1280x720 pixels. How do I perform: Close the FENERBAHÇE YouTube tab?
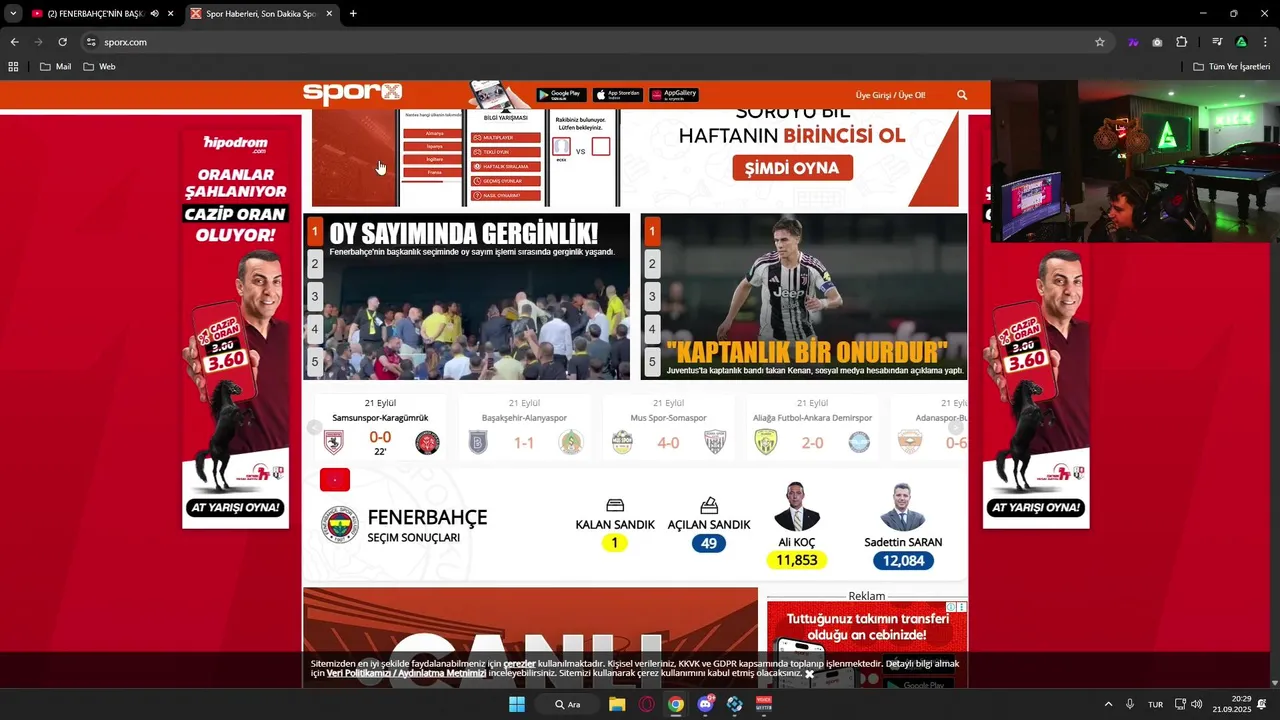171,14
